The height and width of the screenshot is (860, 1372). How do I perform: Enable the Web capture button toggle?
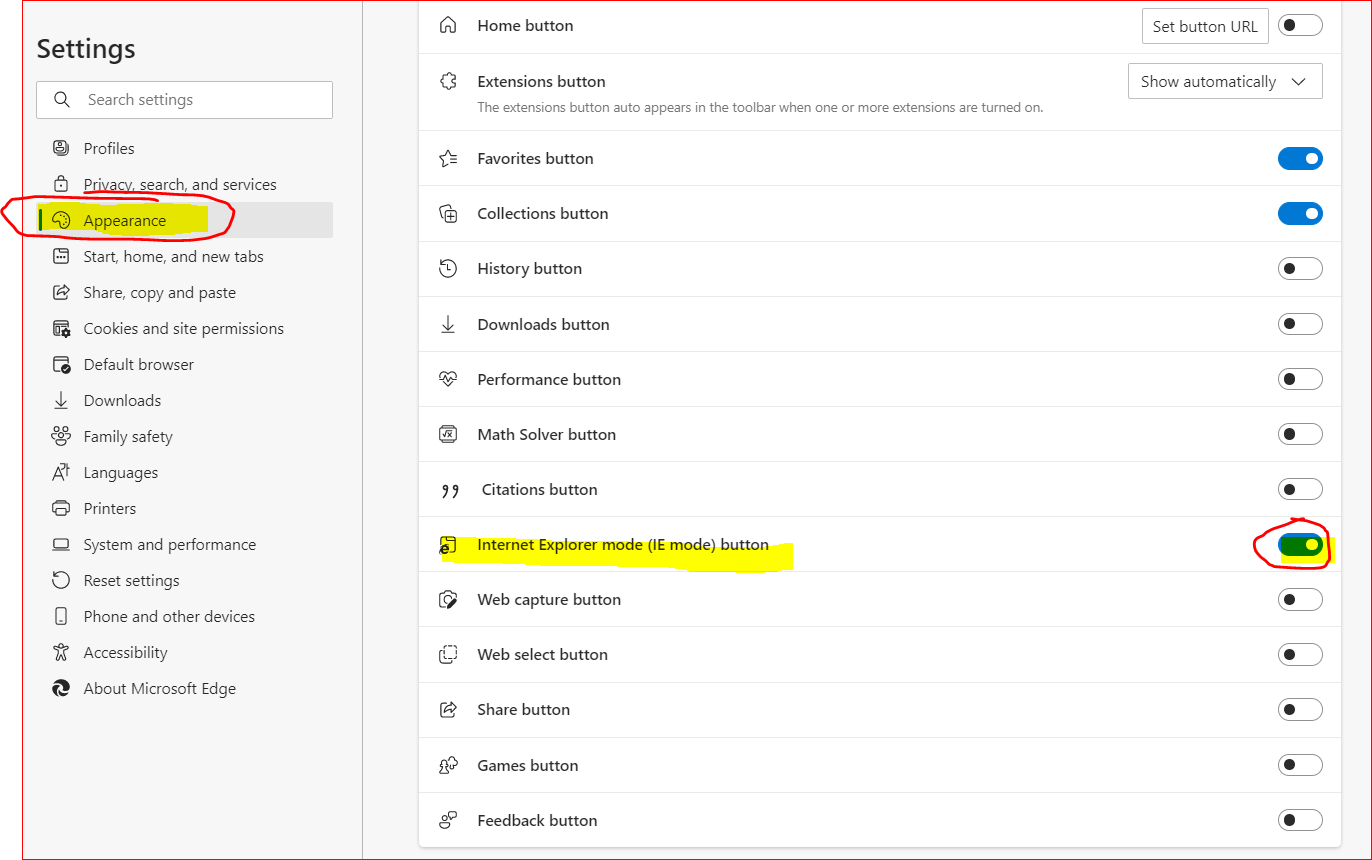click(1300, 600)
